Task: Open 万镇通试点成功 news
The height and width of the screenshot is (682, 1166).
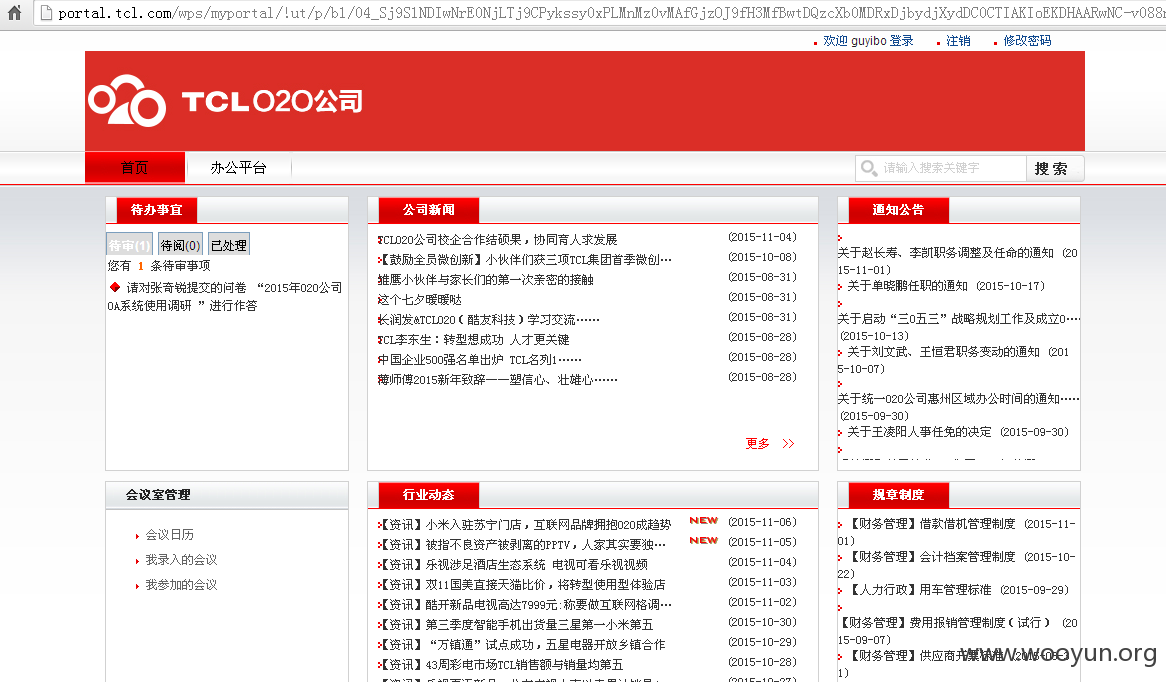Action: coord(522,646)
